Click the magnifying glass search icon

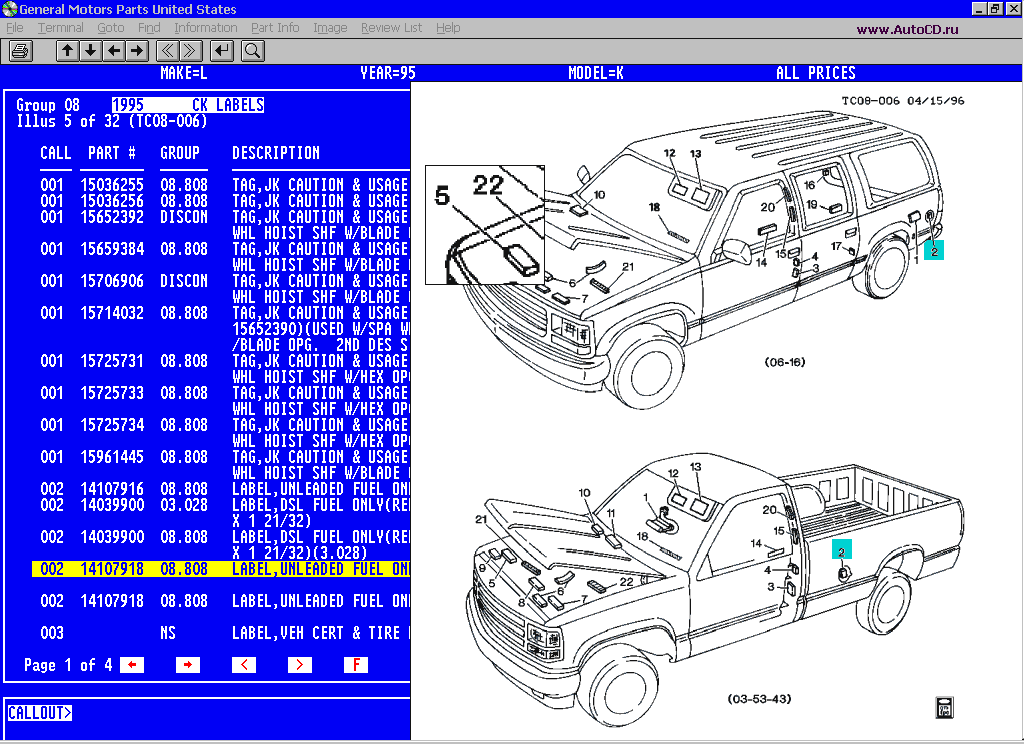[253, 50]
